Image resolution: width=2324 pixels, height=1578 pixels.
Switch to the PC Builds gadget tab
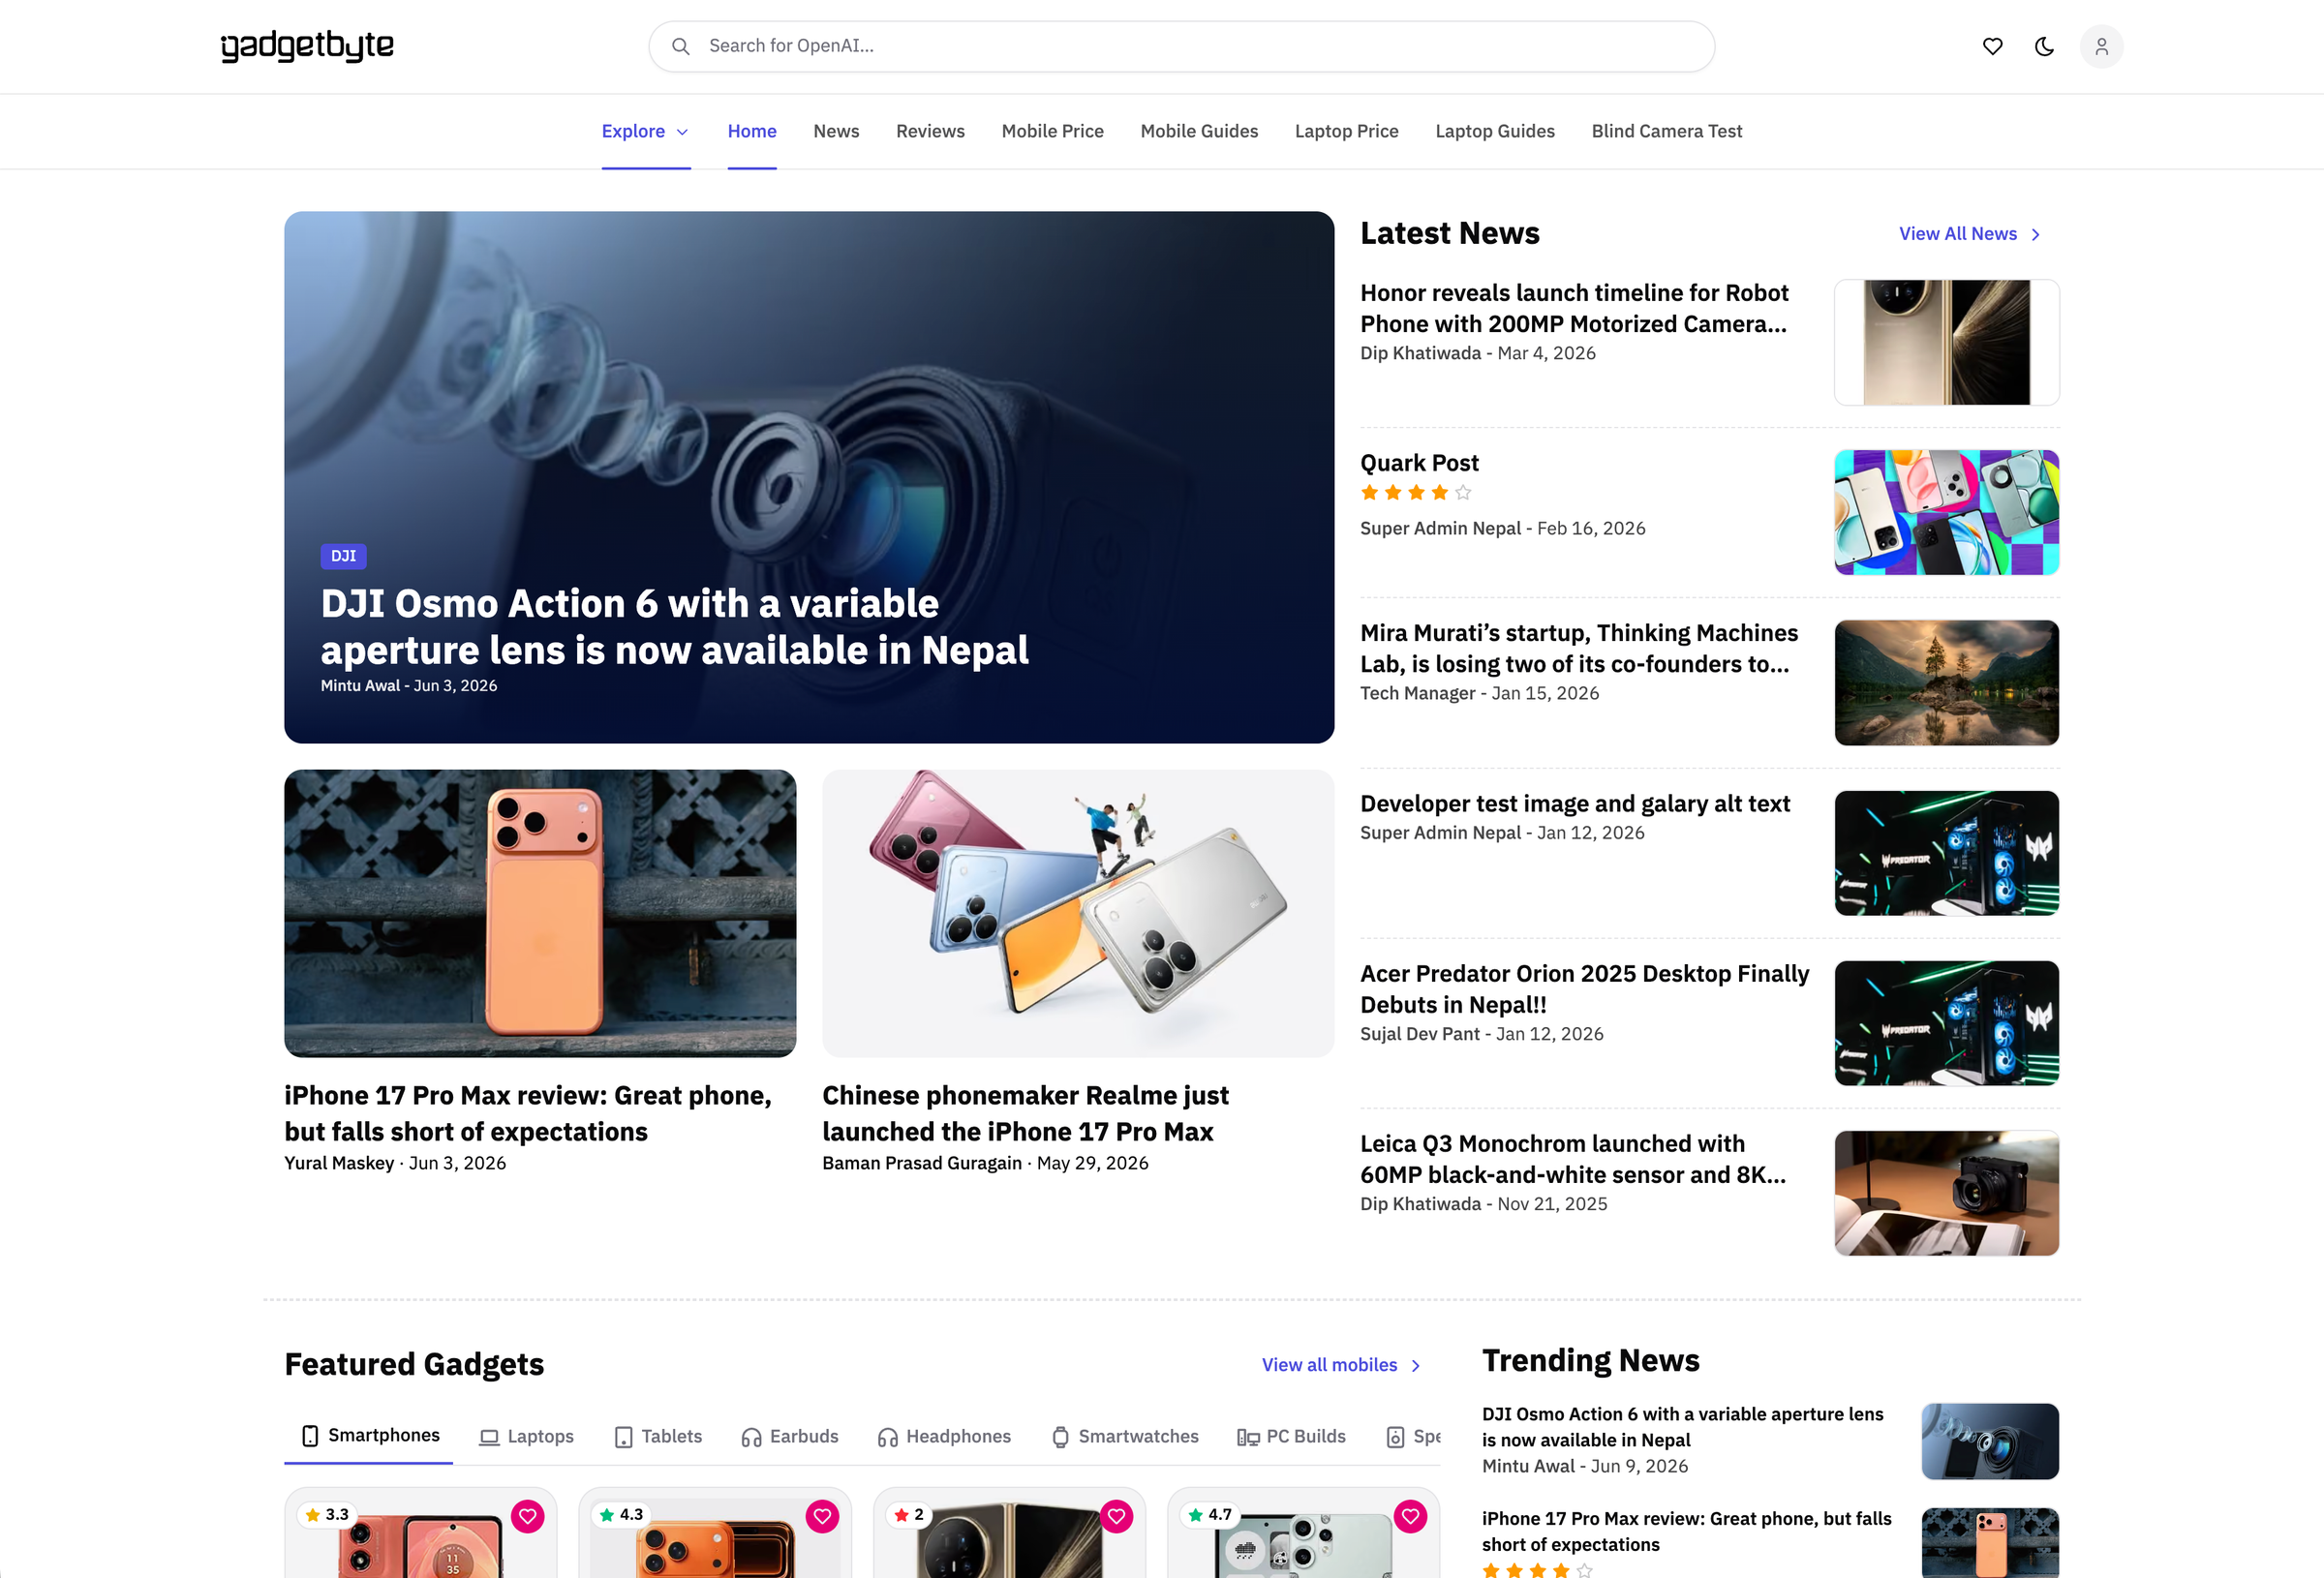click(x=1291, y=1436)
